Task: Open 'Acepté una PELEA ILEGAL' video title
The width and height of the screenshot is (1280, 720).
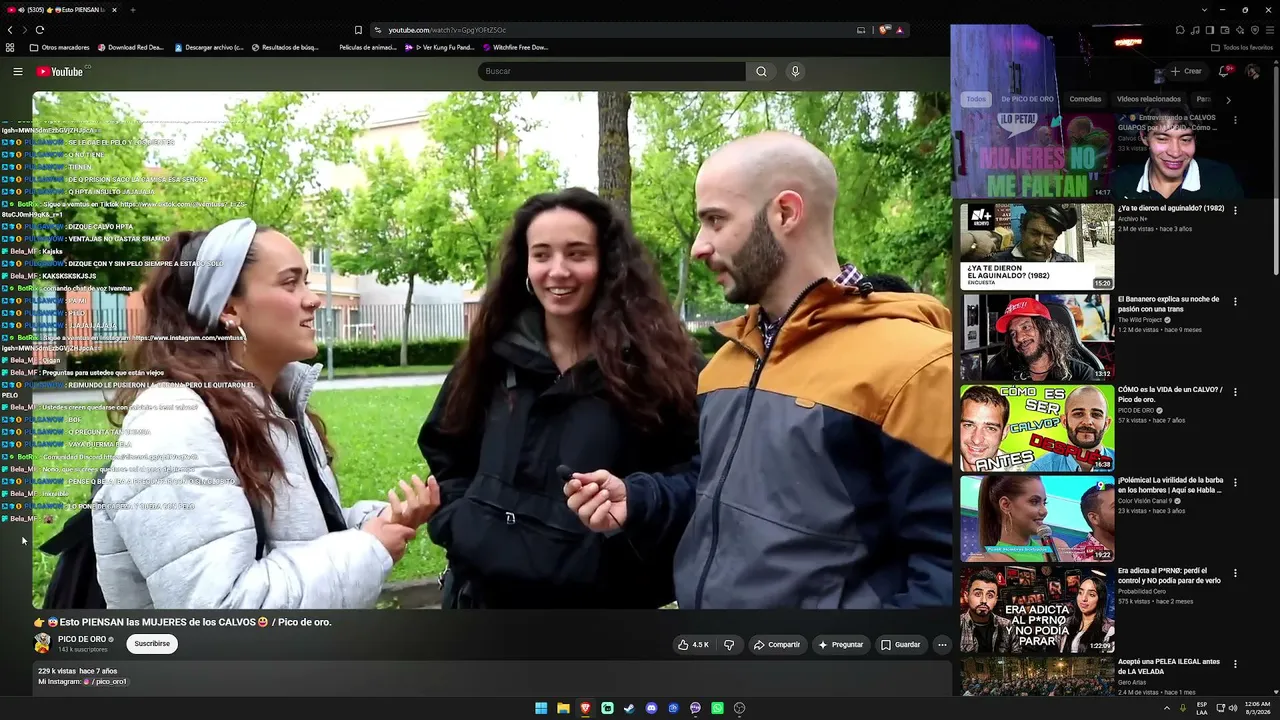Action: pyautogui.click(x=1169, y=666)
